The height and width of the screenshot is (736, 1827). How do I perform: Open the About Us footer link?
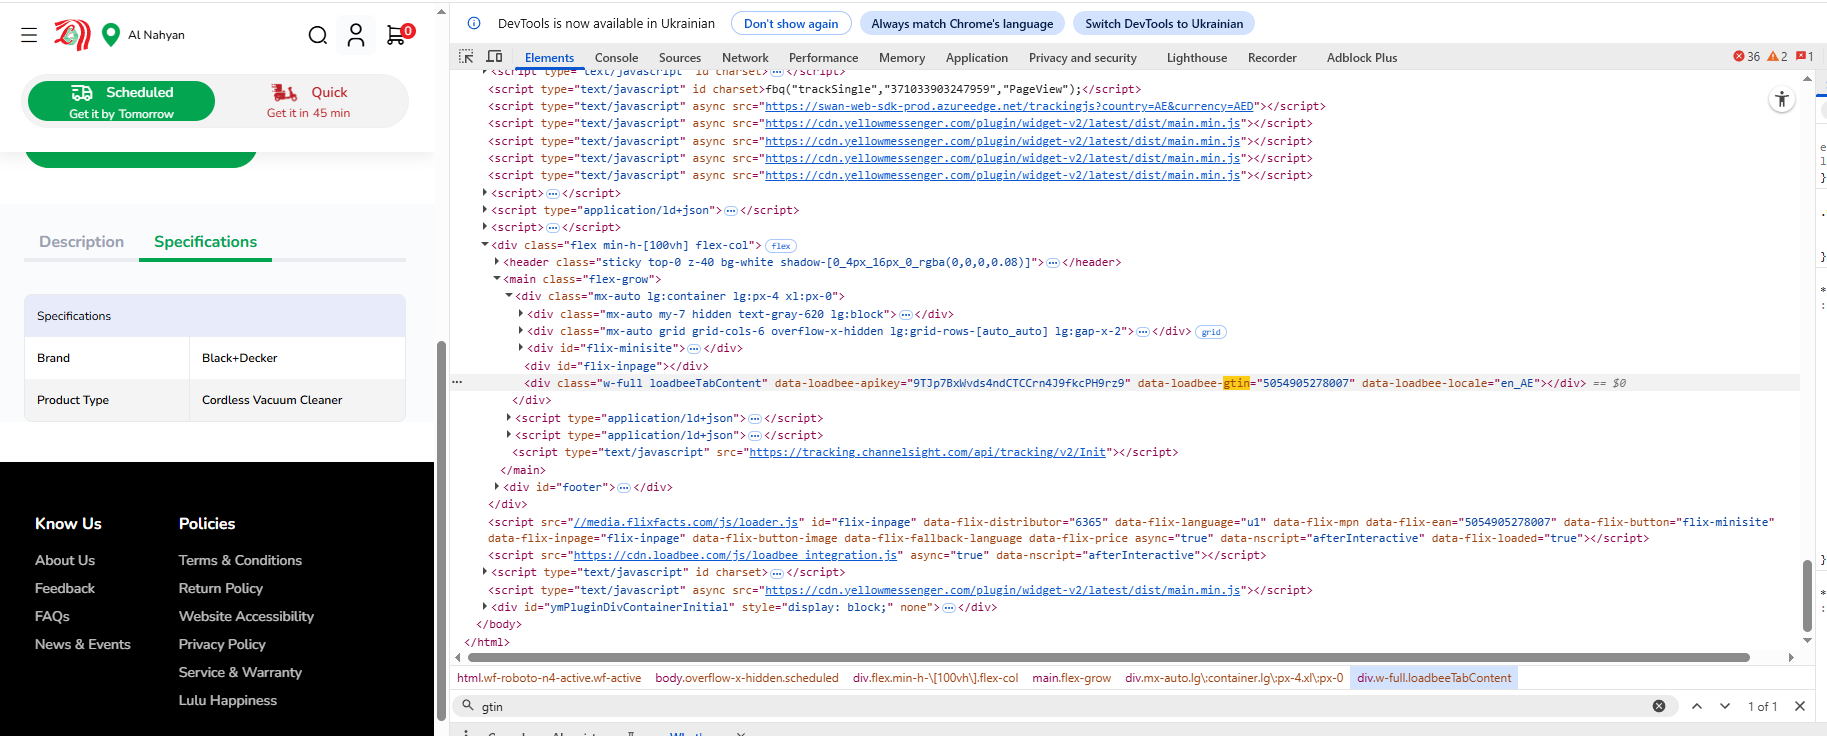(65, 560)
